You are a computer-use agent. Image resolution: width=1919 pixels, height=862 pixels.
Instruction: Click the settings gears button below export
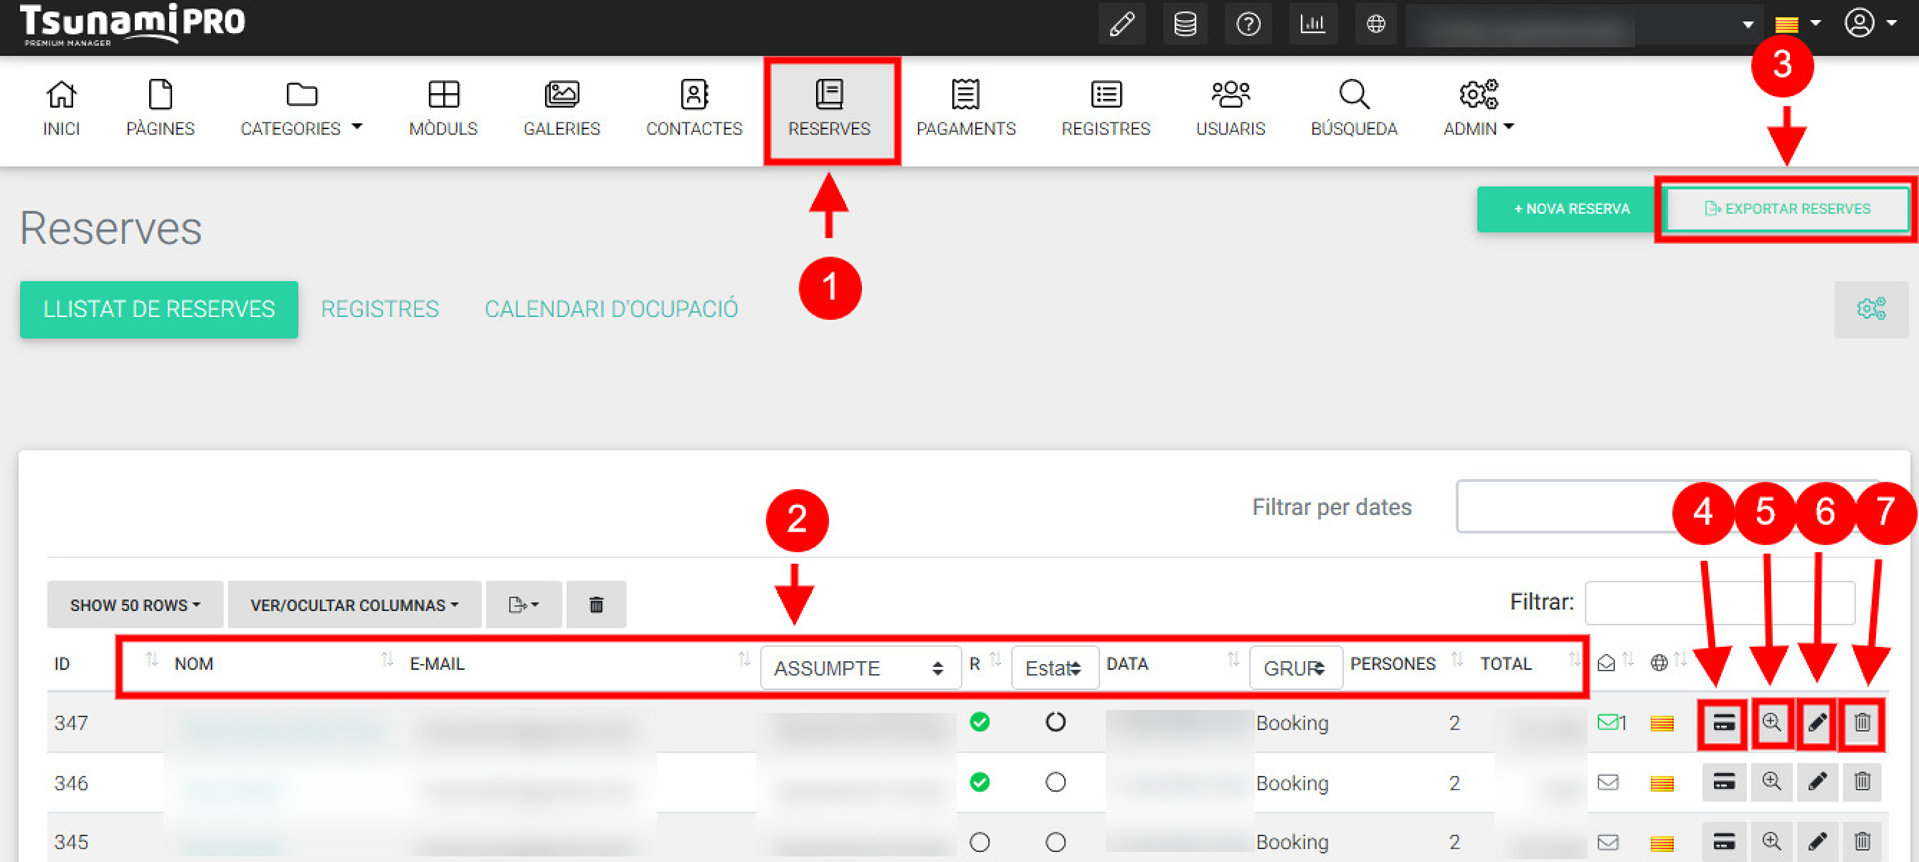click(1870, 309)
